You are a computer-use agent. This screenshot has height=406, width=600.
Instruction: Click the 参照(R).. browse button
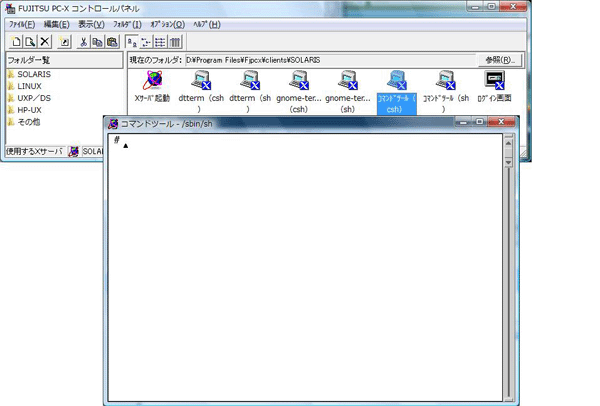click(500, 60)
